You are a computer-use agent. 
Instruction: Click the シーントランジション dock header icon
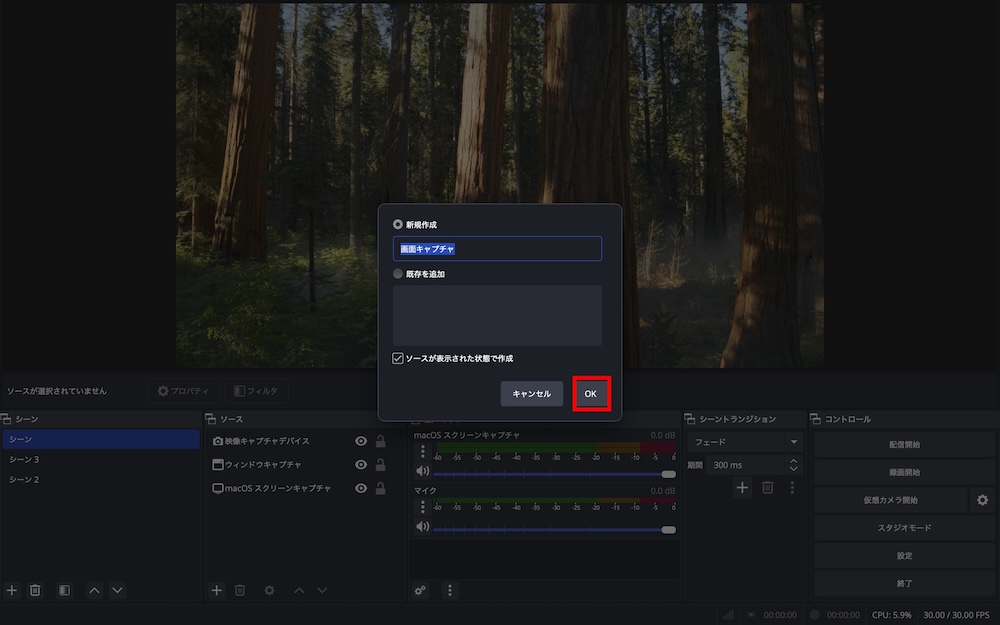(x=689, y=419)
